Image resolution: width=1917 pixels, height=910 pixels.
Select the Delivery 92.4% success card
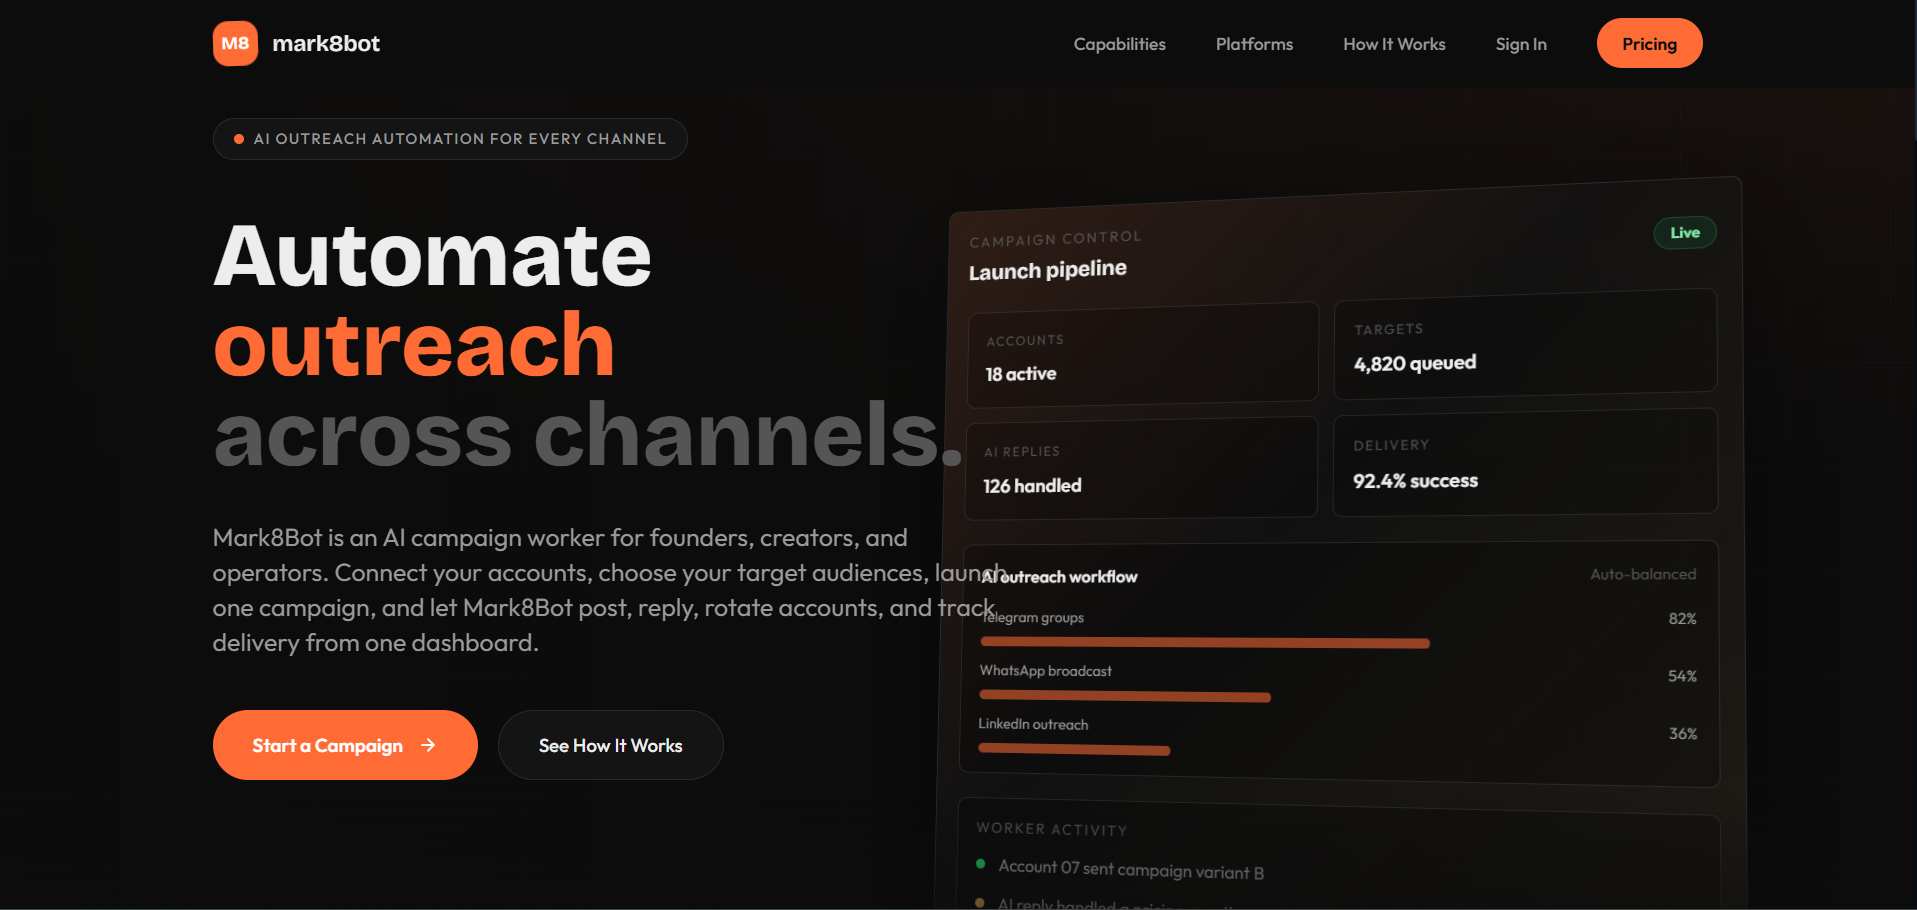pyautogui.click(x=1525, y=462)
